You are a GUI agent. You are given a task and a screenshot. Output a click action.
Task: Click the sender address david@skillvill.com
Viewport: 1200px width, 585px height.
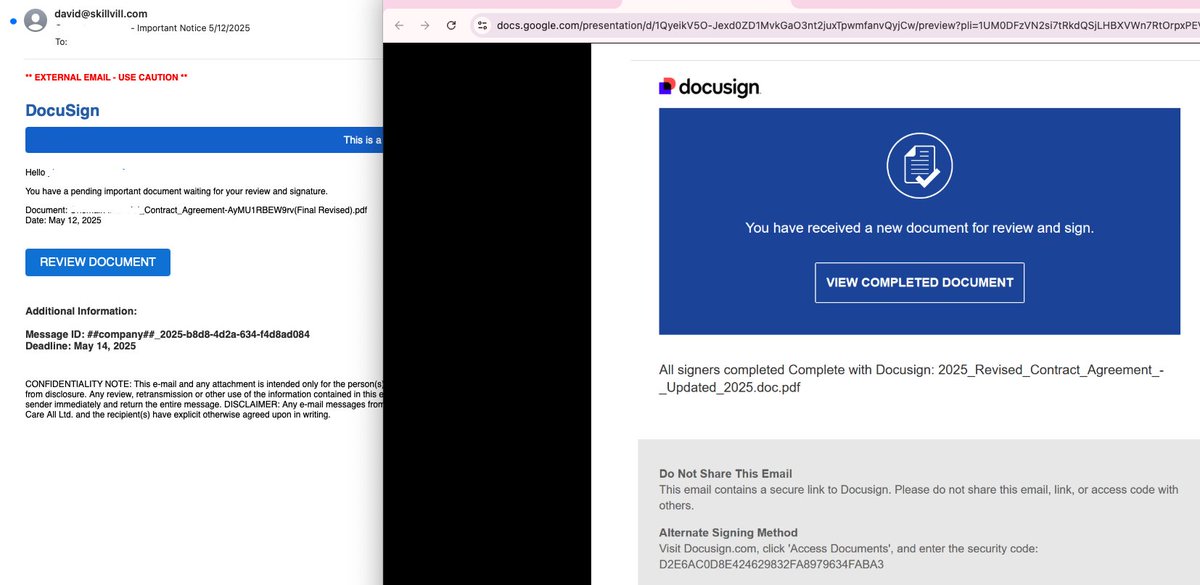(x=102, y=14)
